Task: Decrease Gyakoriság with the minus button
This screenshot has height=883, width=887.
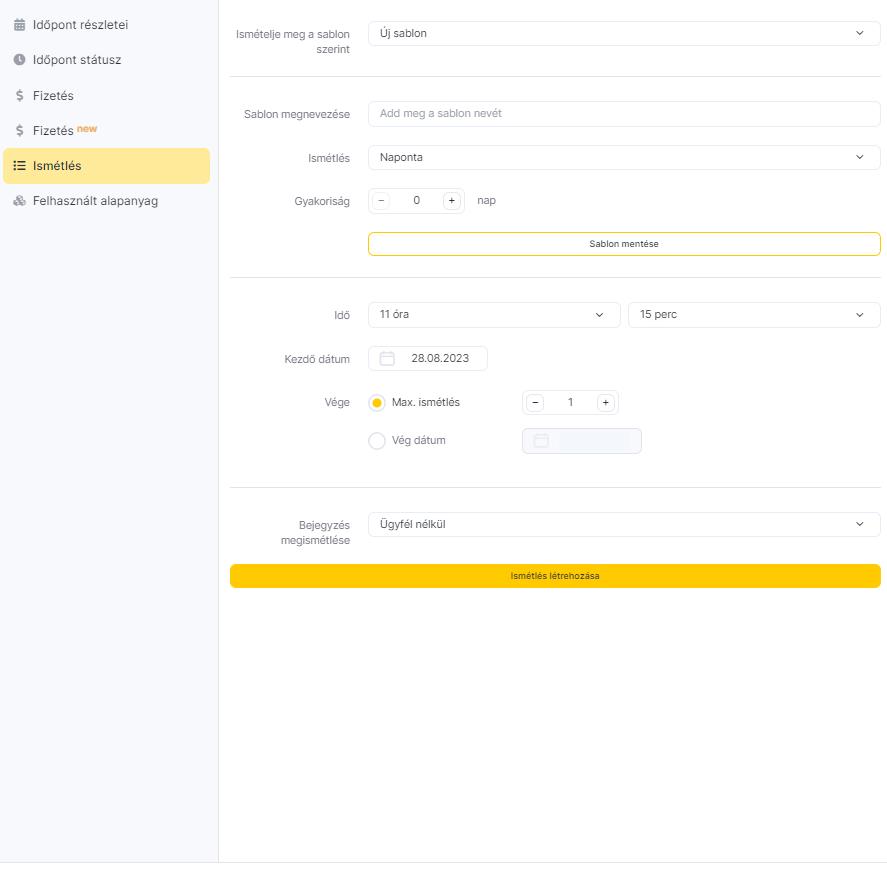Action: [x=382, y=201]
